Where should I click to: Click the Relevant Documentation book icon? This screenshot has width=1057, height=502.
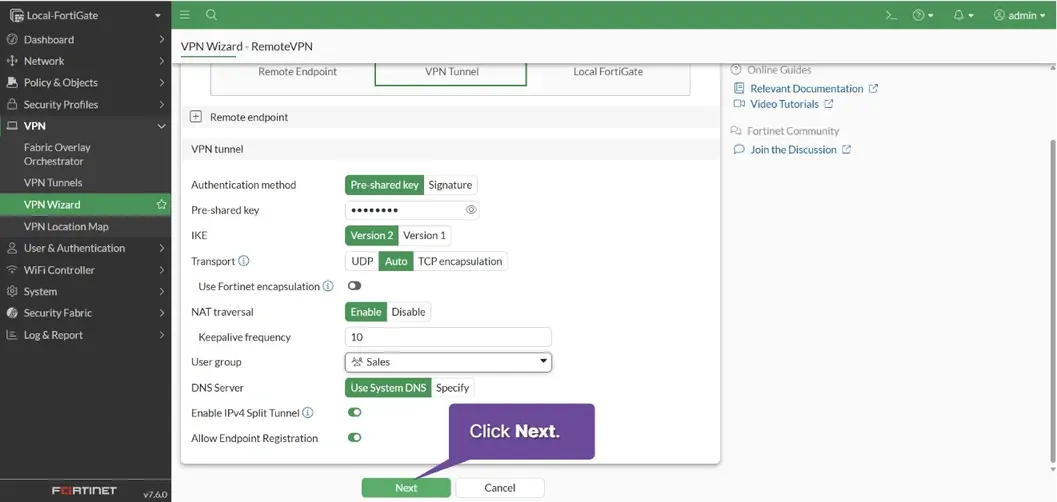tap(739, 88)
